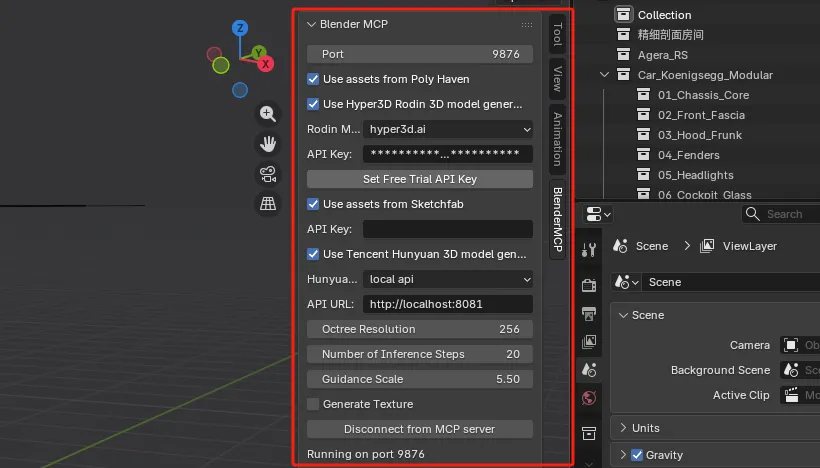Enable Generate Texture checkbox
The height and width of the screenshot is (468, 820).
pos(313,404)
